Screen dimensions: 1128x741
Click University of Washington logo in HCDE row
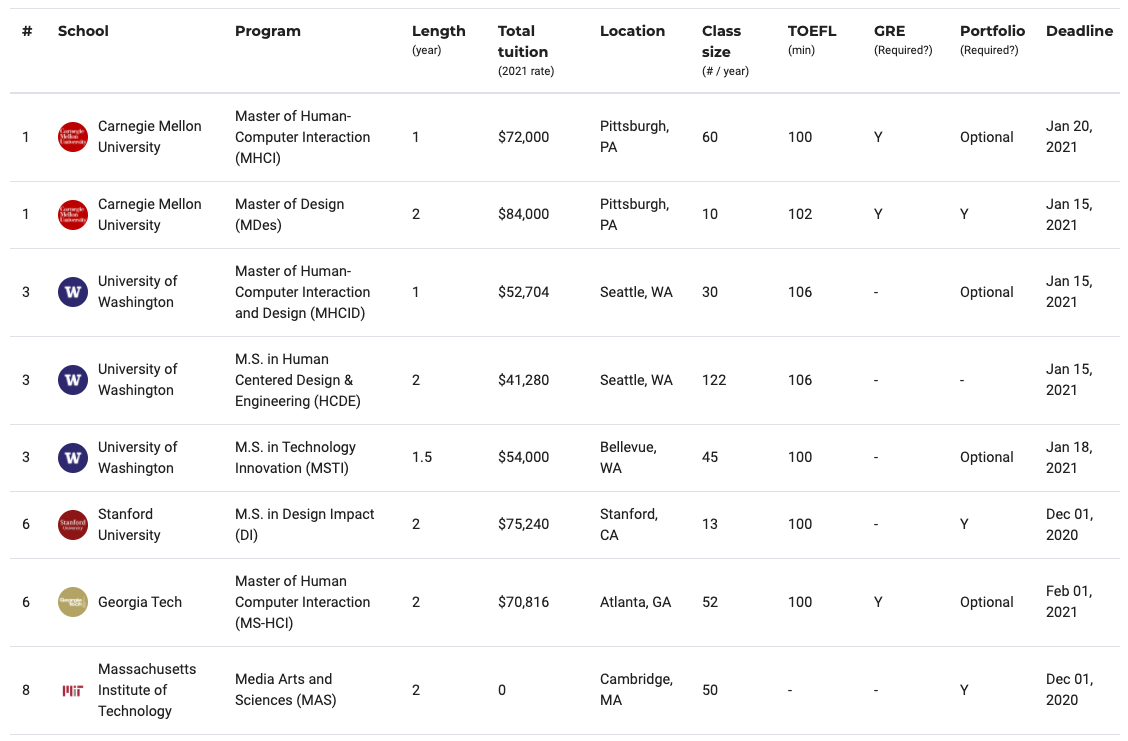click(73, 380)
